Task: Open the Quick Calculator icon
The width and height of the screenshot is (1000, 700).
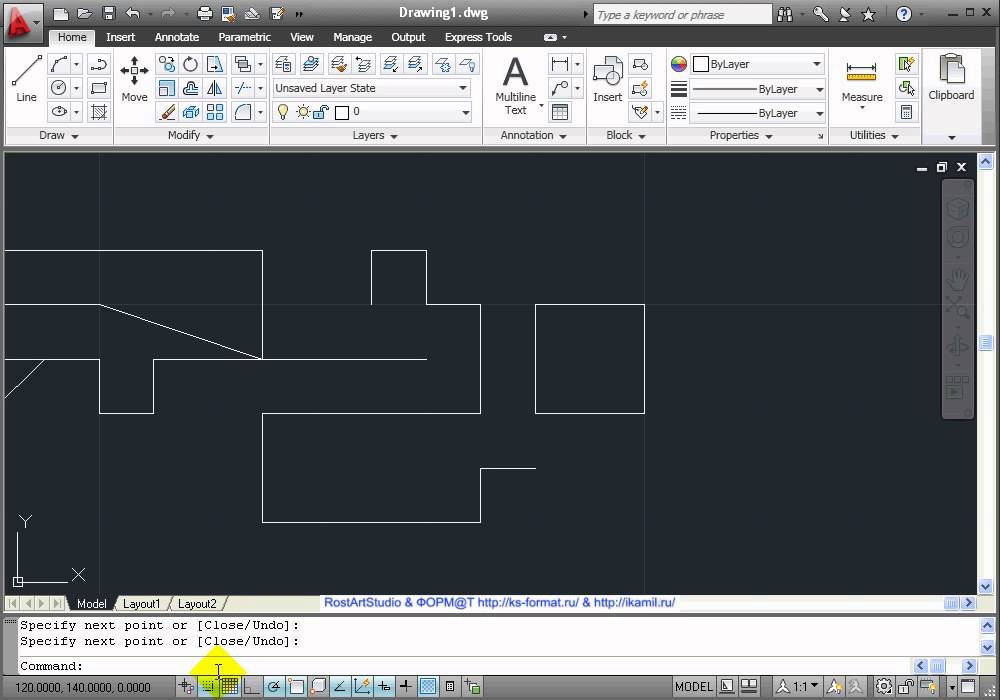Action: tap(906, 112)
